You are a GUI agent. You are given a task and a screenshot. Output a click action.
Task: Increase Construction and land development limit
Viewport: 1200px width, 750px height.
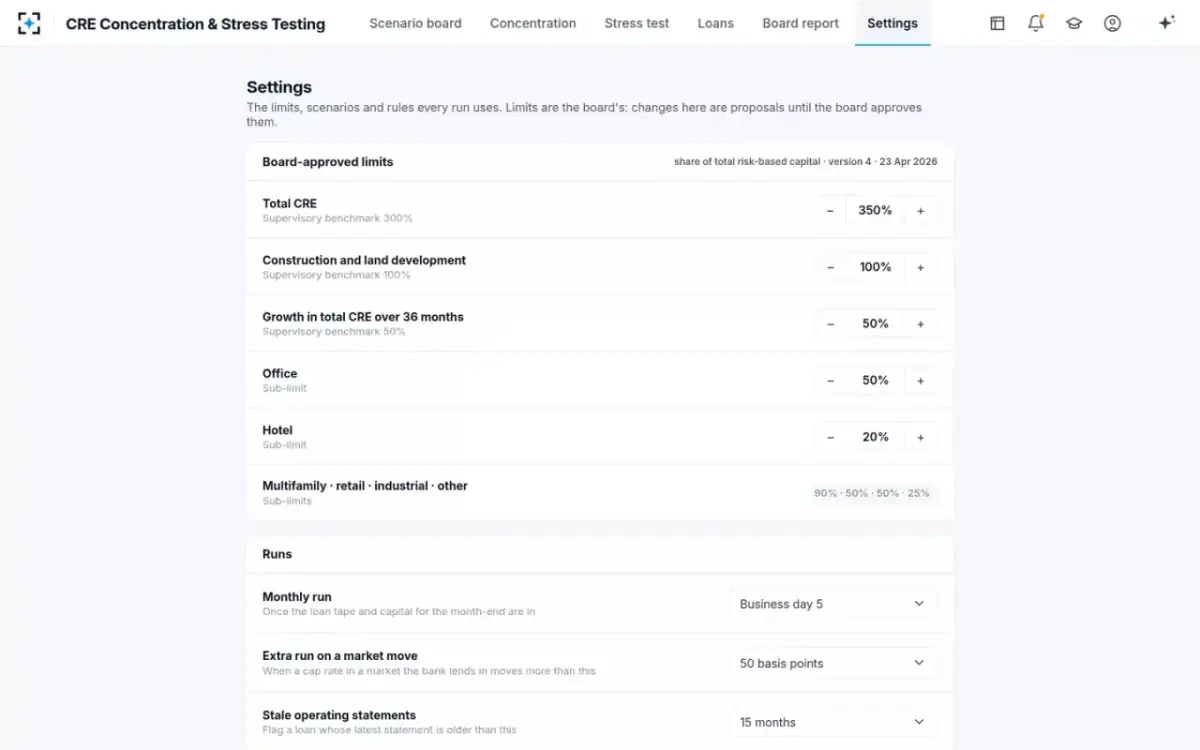pyautogui.click(x=921, y=267)
